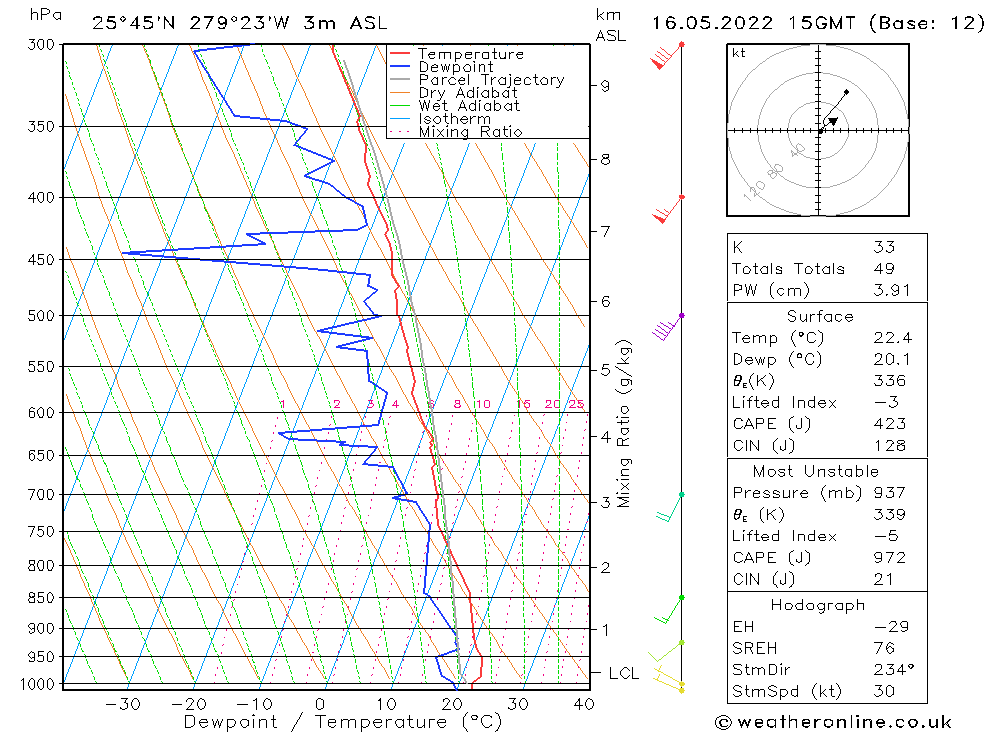Click the red wind barb at 400 hPa
The width and height of the screenshot is (1000, 733).
pyautogui.click(x=668, y=209)
